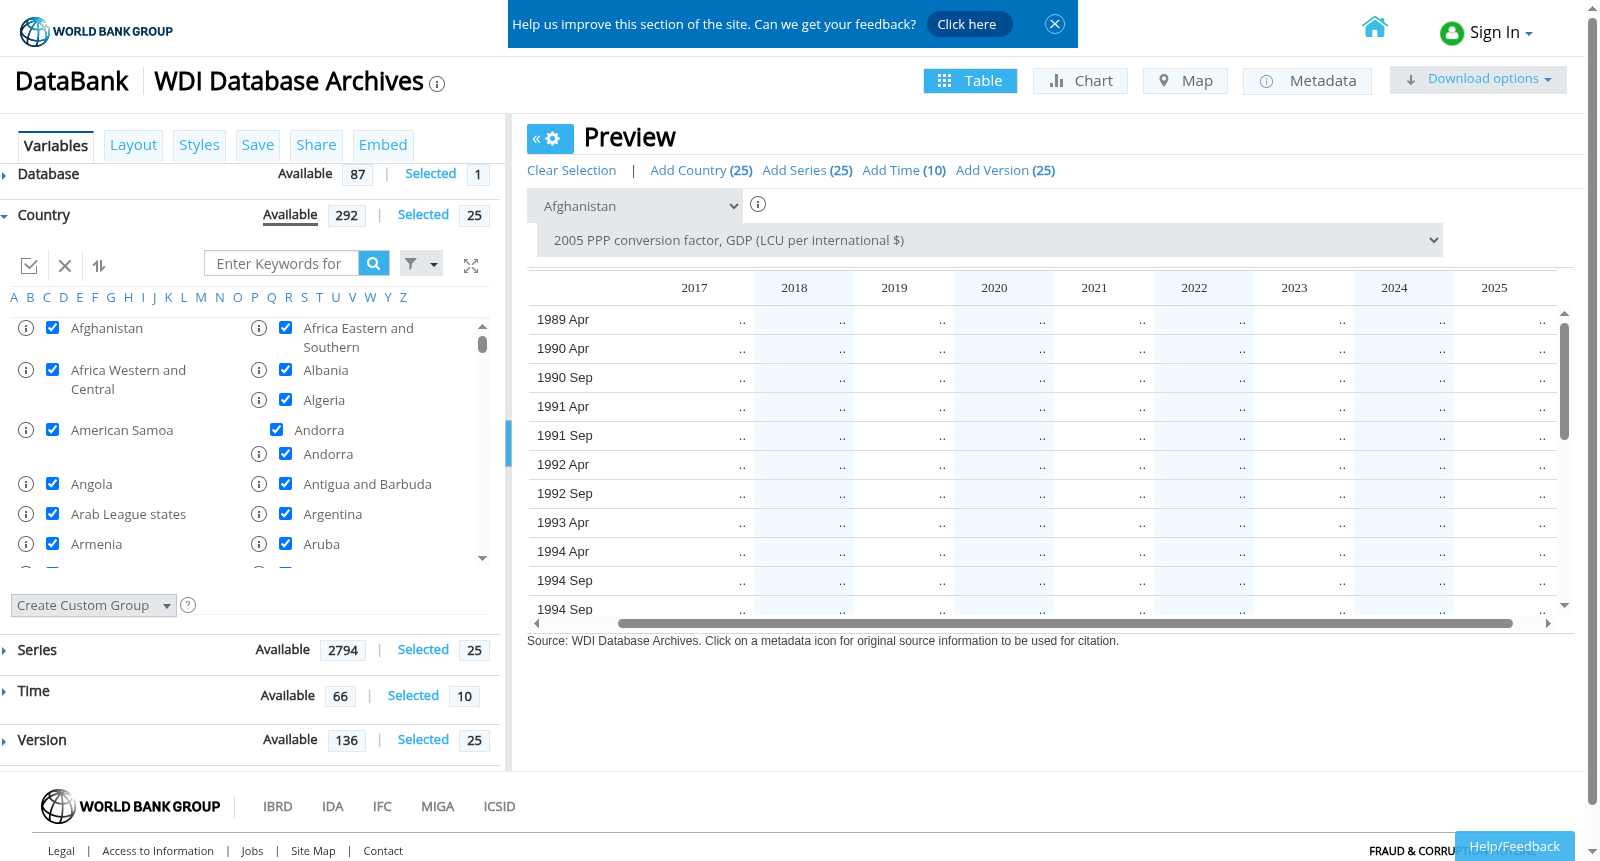Image resolution: width=1600 pixels, height=861 pixels.
Task: Click the preview table horizontal scrollbar
Action: click(x=1065, y=623)
